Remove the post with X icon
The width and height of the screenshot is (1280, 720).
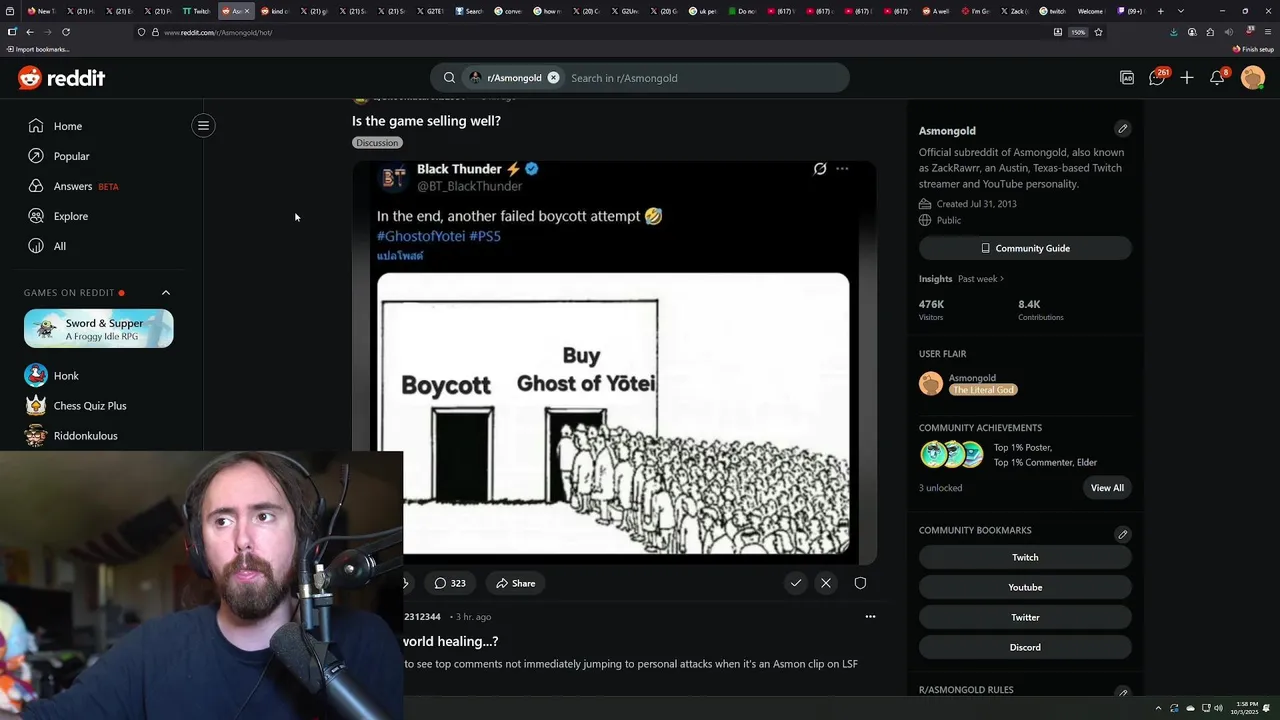[826, 583]
